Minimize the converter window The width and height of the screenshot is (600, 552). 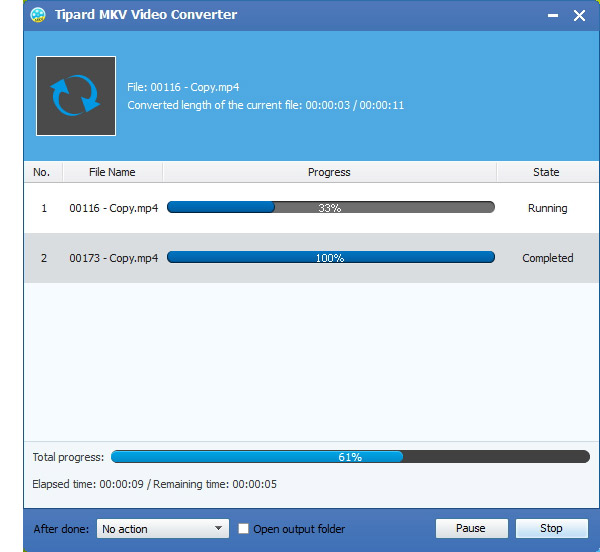[x=553, y=16]
